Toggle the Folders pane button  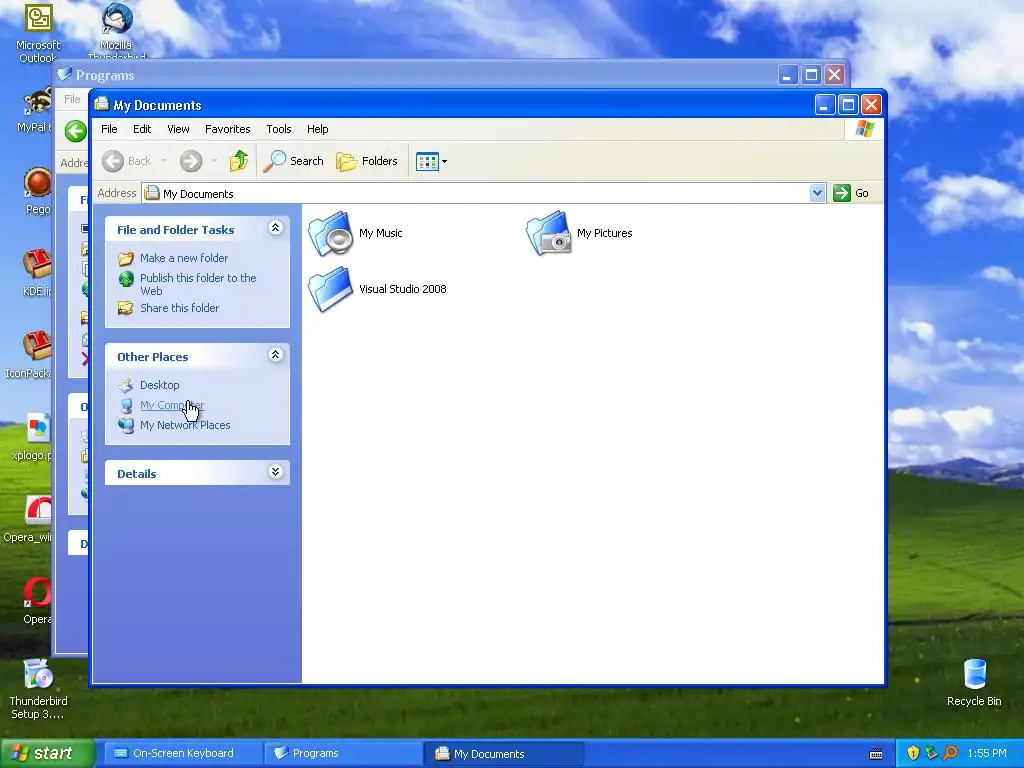coord(366,161)
